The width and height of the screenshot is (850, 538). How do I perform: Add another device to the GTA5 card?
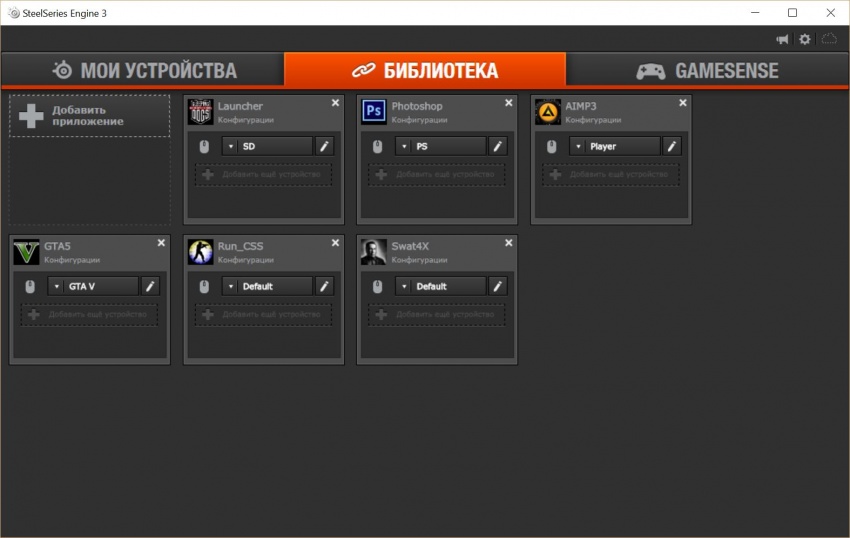(89, 315)
